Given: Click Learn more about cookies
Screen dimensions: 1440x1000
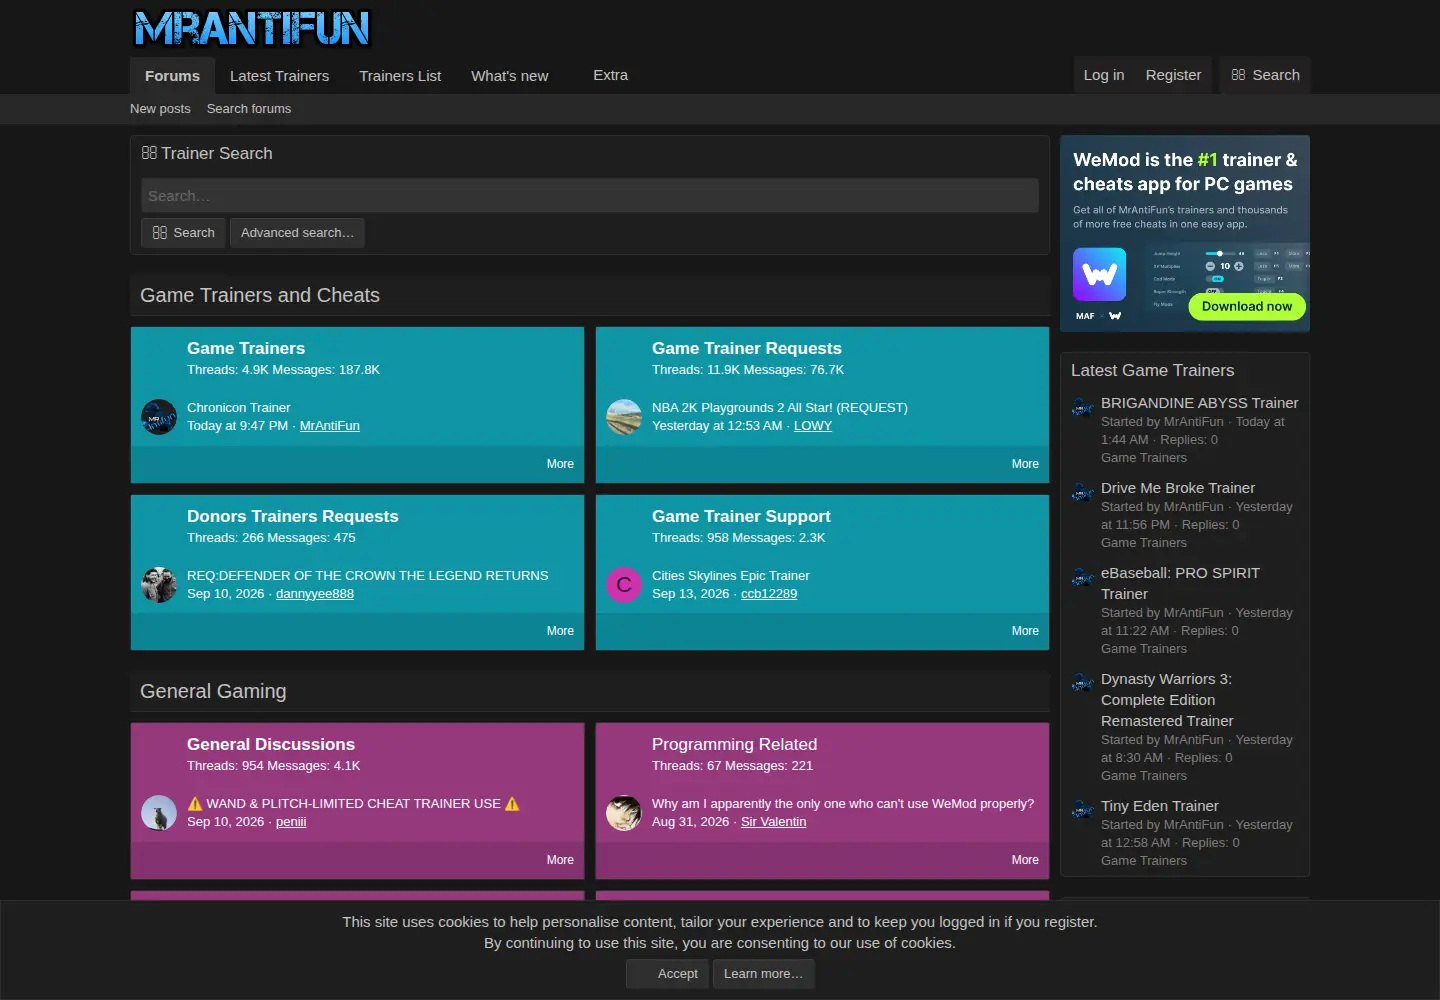Looking at the screenshot, I should tap(763, 974).
